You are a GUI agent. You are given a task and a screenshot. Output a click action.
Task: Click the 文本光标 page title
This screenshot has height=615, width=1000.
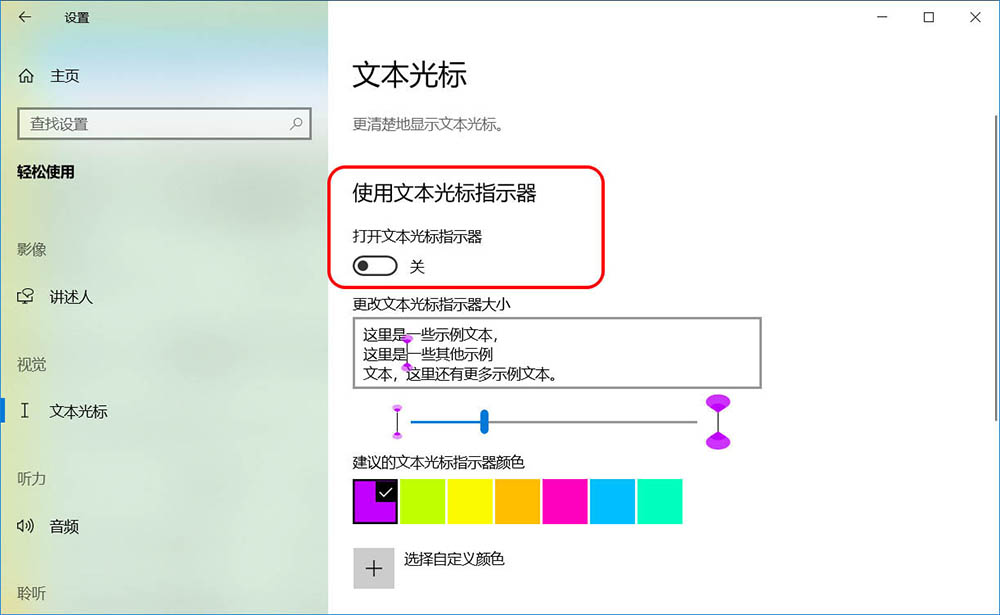(409, 75)
